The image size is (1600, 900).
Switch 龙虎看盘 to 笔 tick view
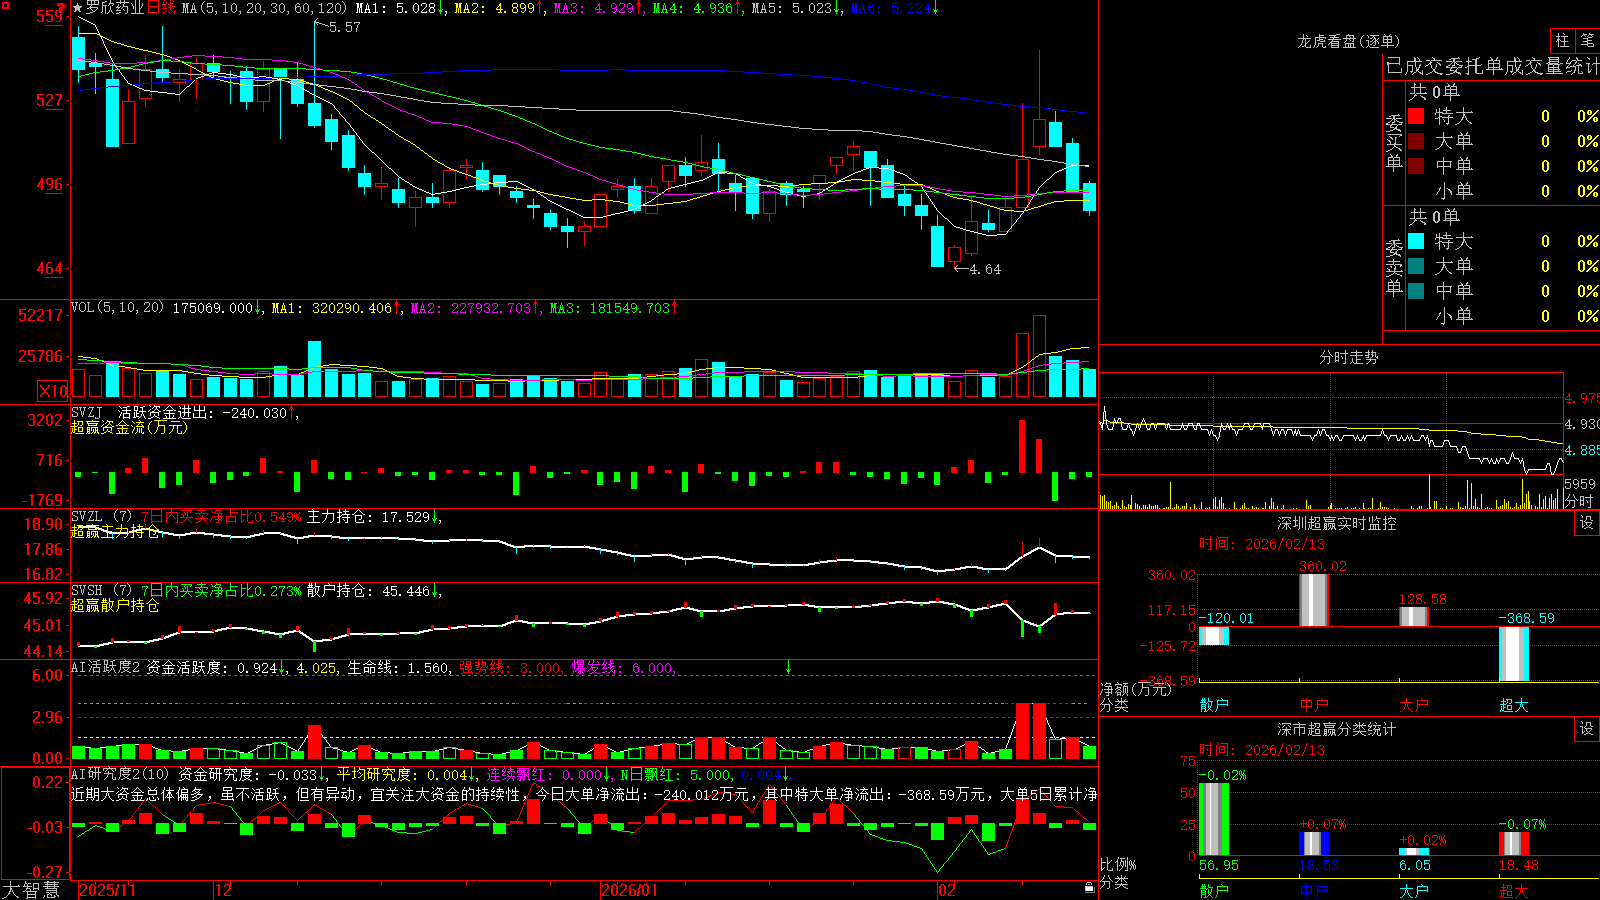point(1587,41)
